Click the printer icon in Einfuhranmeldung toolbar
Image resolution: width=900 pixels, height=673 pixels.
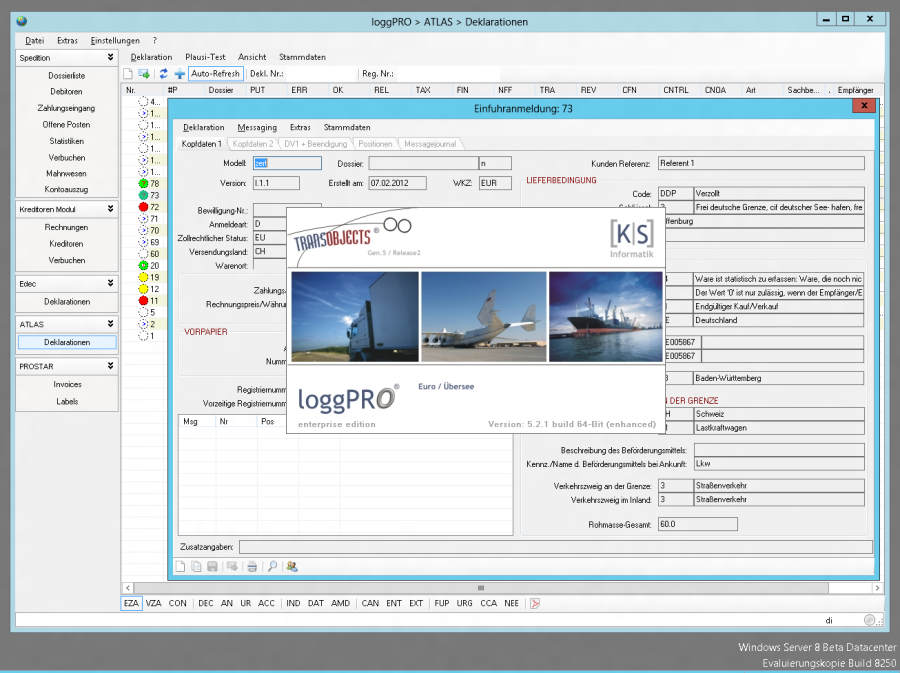click(252, 566)
